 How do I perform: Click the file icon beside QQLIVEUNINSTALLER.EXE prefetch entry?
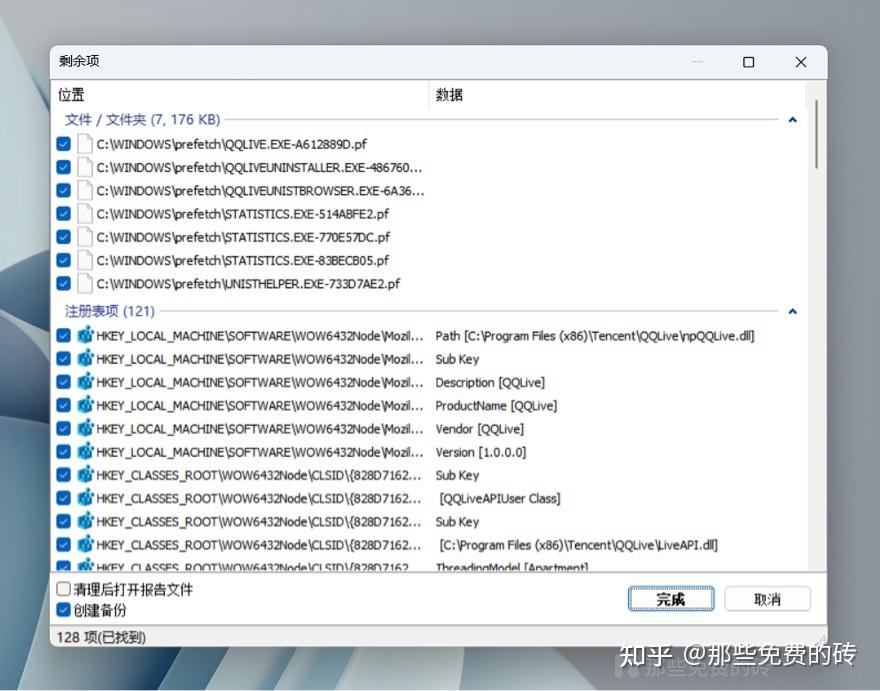tap(84, 166)
